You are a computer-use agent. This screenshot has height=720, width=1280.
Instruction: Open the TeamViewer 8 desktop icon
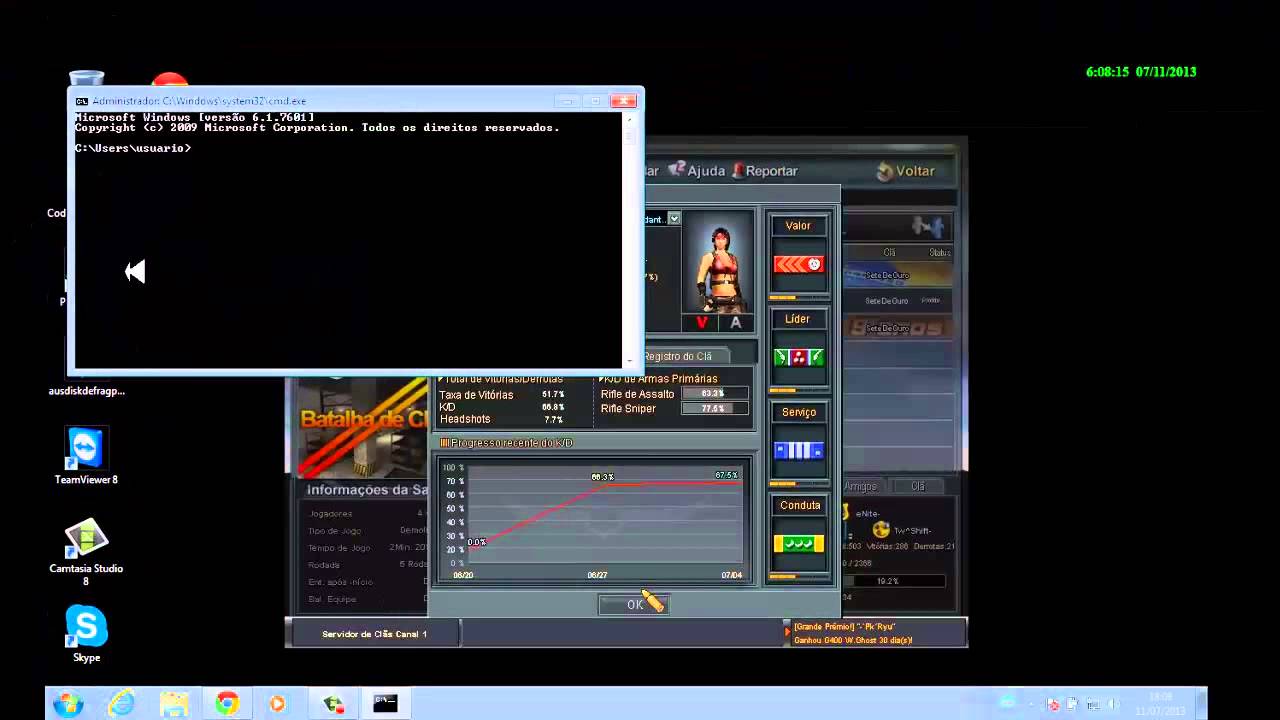86,457
